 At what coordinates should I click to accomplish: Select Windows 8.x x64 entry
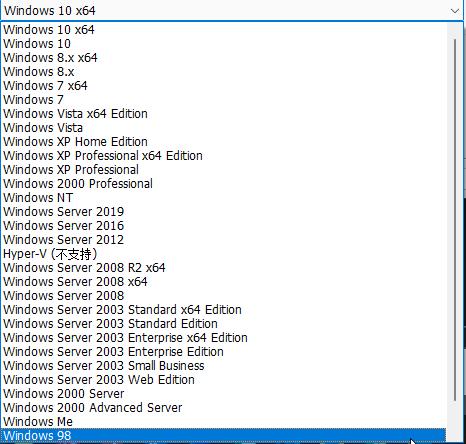[223, 58]
